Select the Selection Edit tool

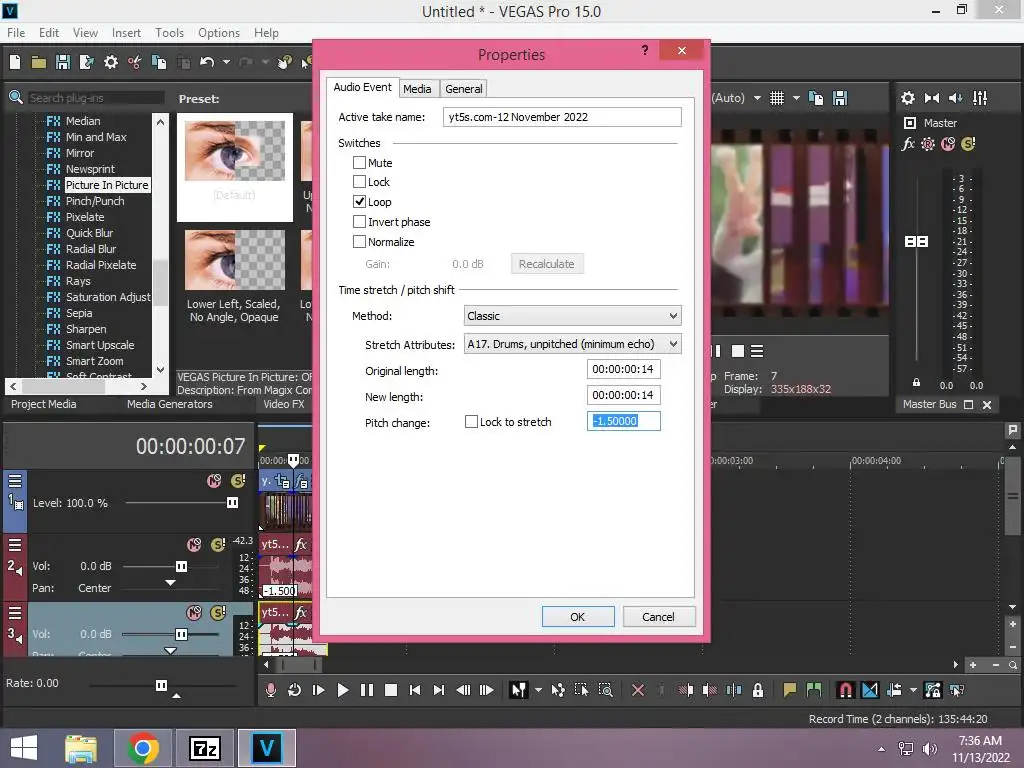(x=581, y=690)
